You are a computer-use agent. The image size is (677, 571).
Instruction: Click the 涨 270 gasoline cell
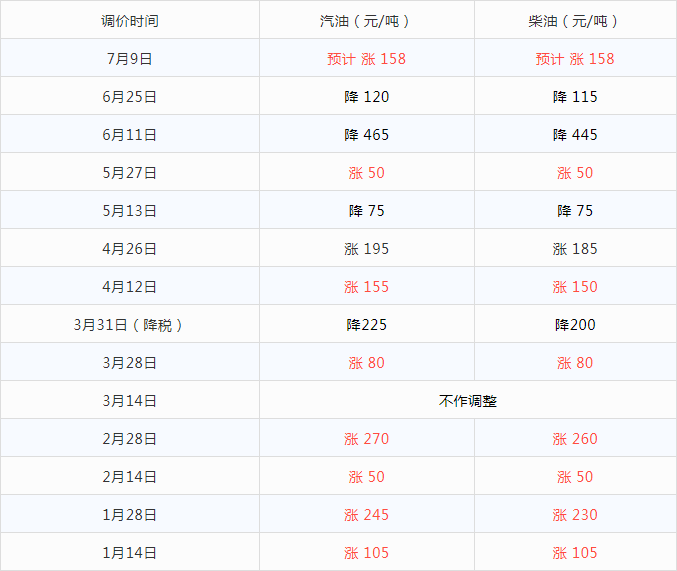[366, 439]
